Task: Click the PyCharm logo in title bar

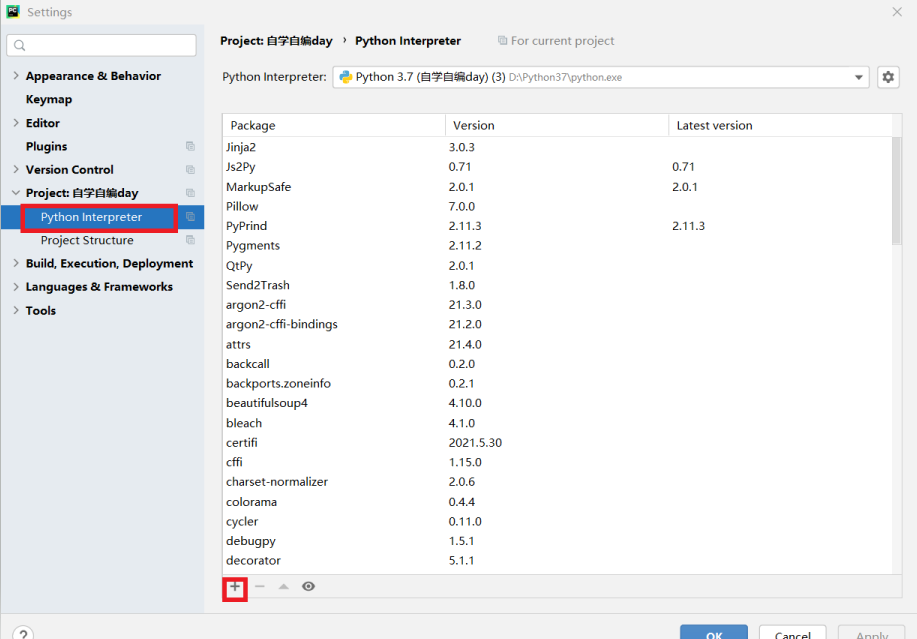Action: pyautogui.click(x=13, y=12)
